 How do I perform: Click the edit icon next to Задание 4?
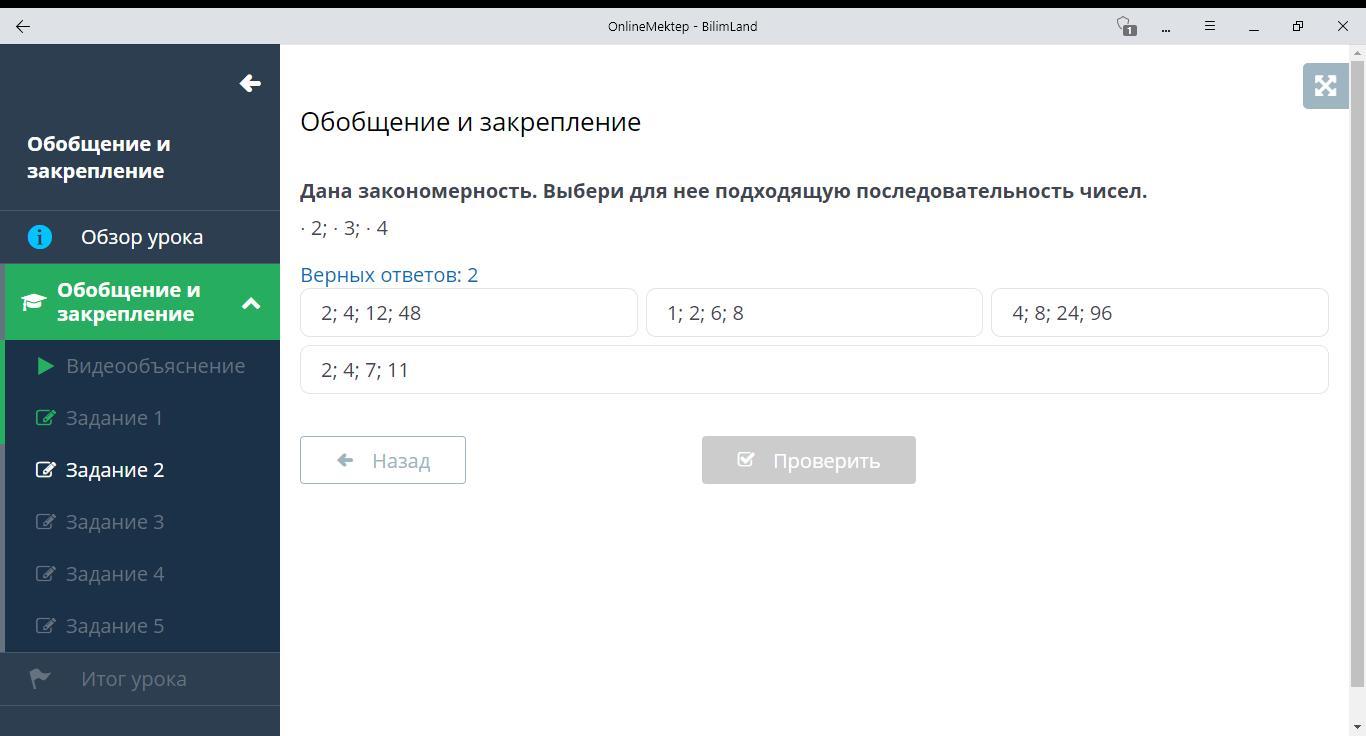pyautogui.click(x=45, y=573)
